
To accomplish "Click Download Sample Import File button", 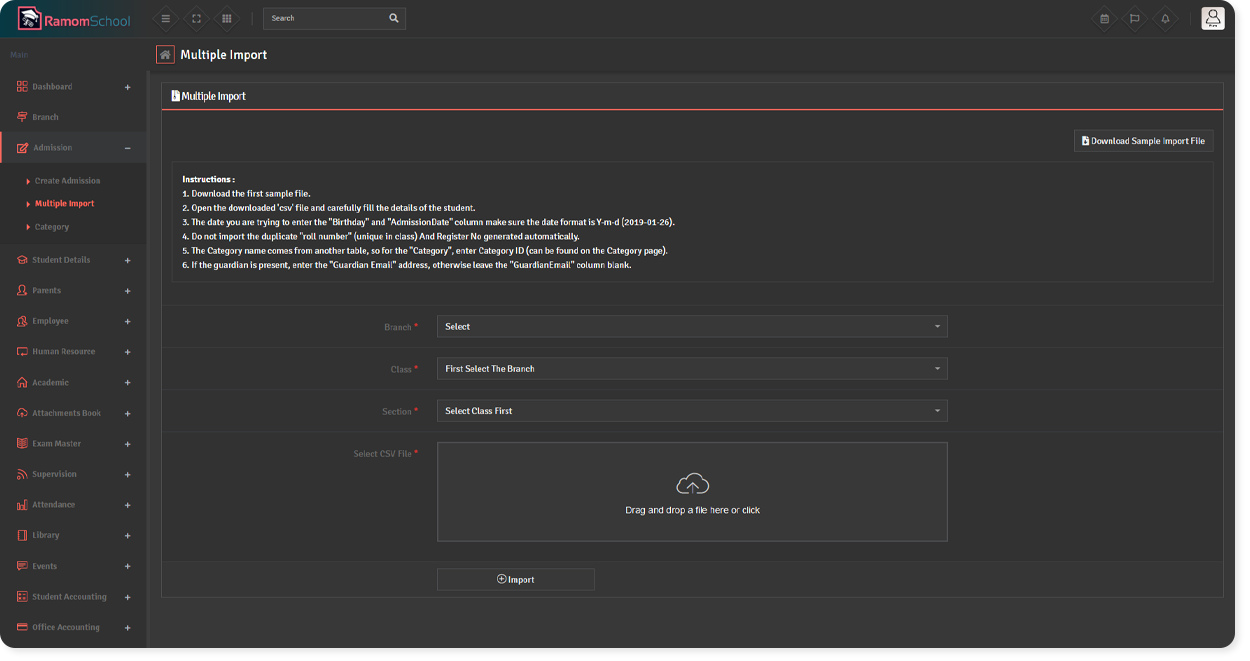I will [1143, 141].
